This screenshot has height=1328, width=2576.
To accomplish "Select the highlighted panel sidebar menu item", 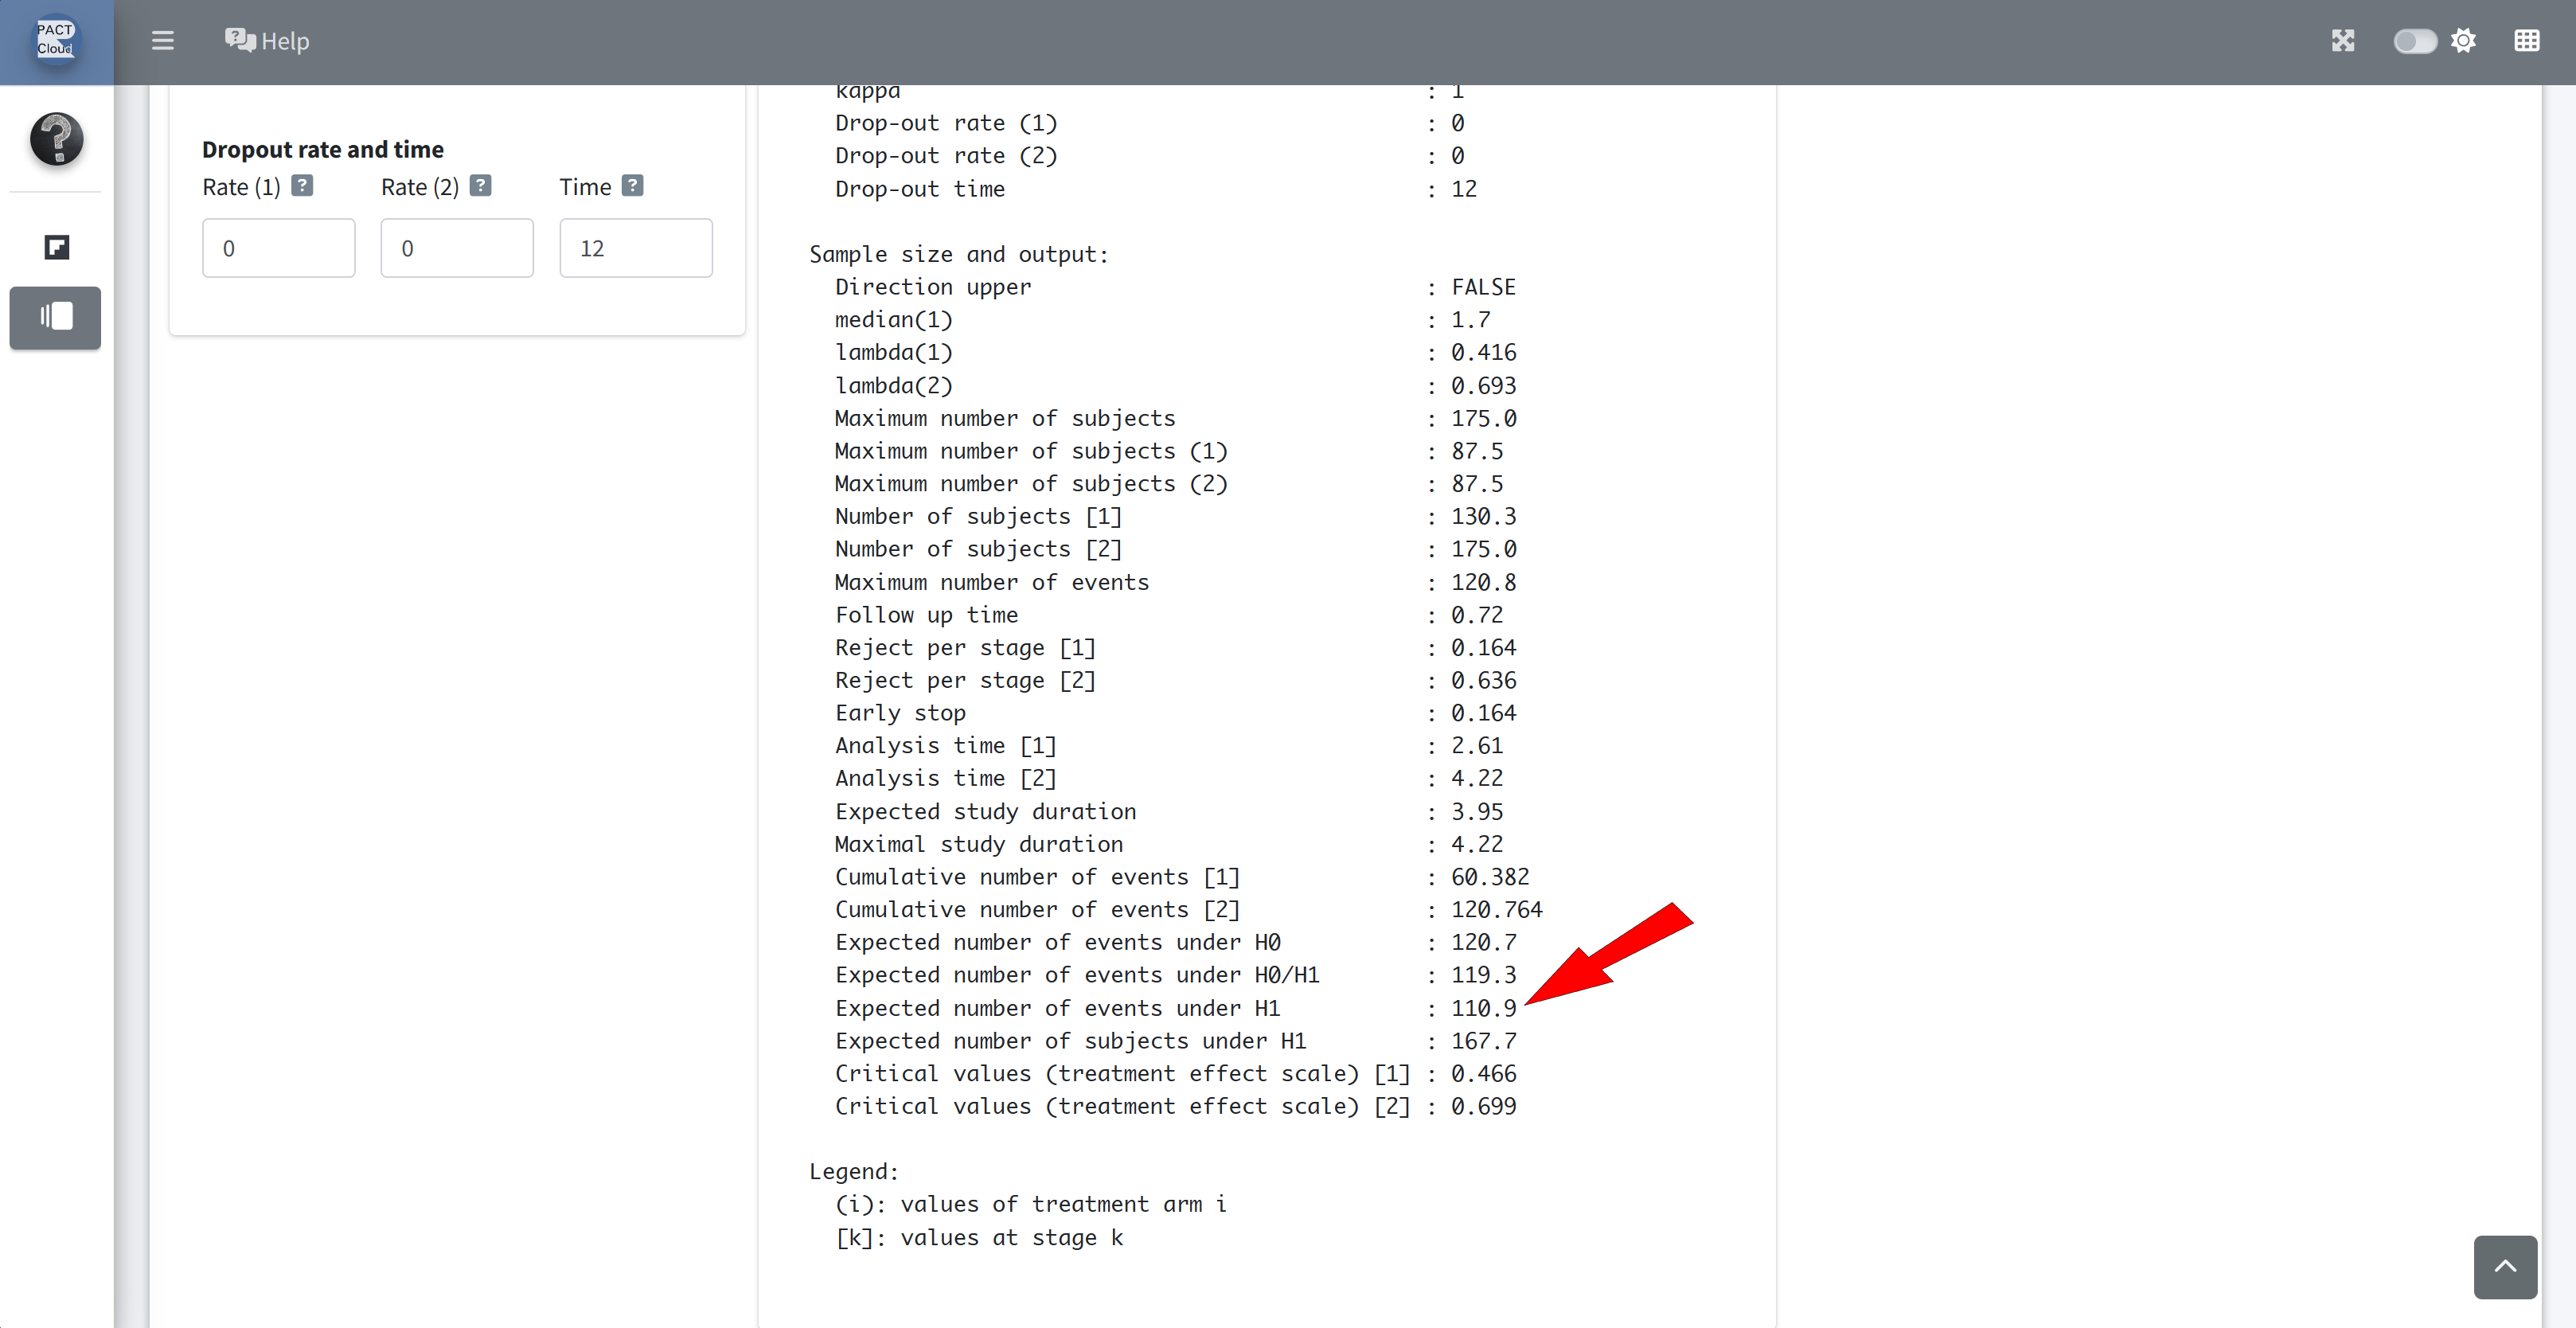I will [x=56, y=317].
